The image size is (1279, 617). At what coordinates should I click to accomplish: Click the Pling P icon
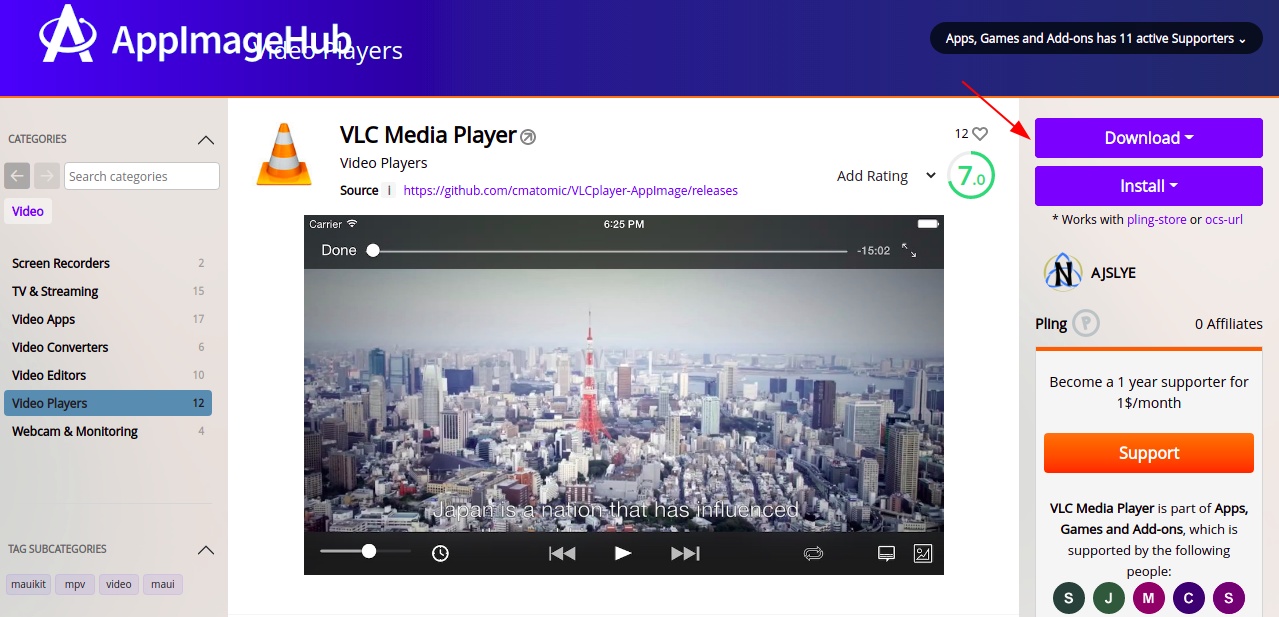(1086, 323)
